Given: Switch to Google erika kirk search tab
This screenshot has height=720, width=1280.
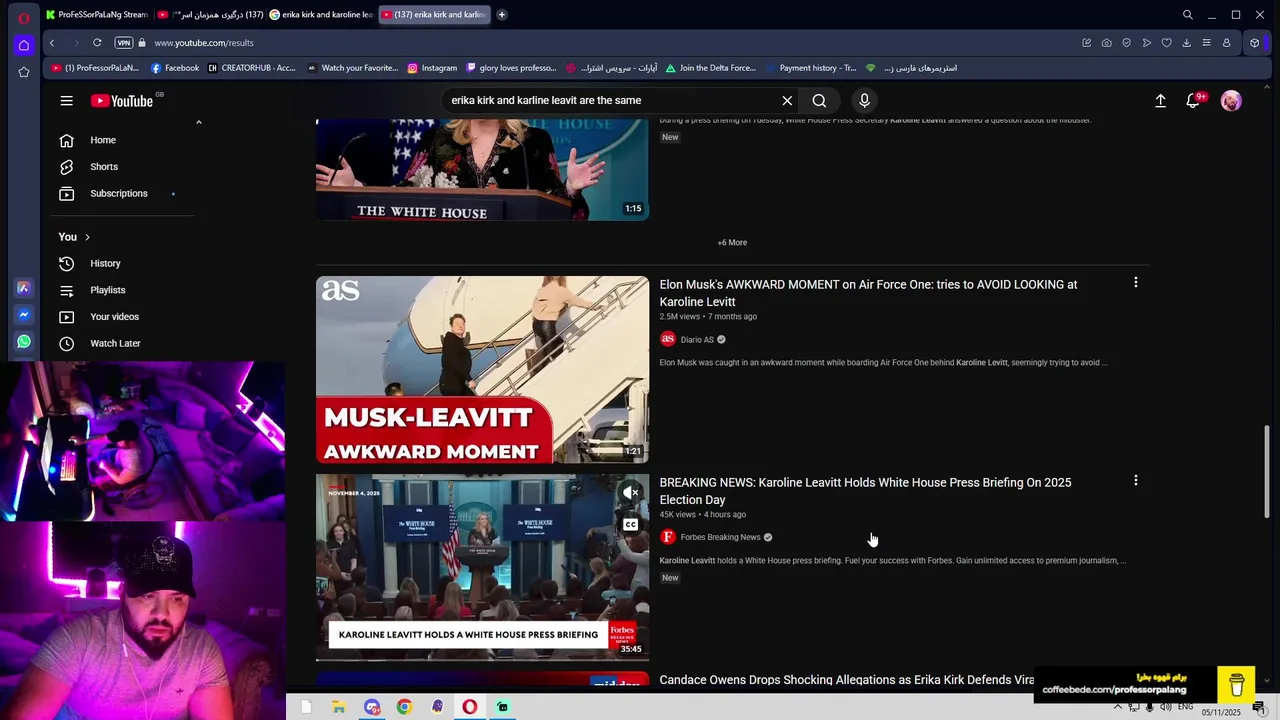Looking at the screenshot, I should (322, 15).
